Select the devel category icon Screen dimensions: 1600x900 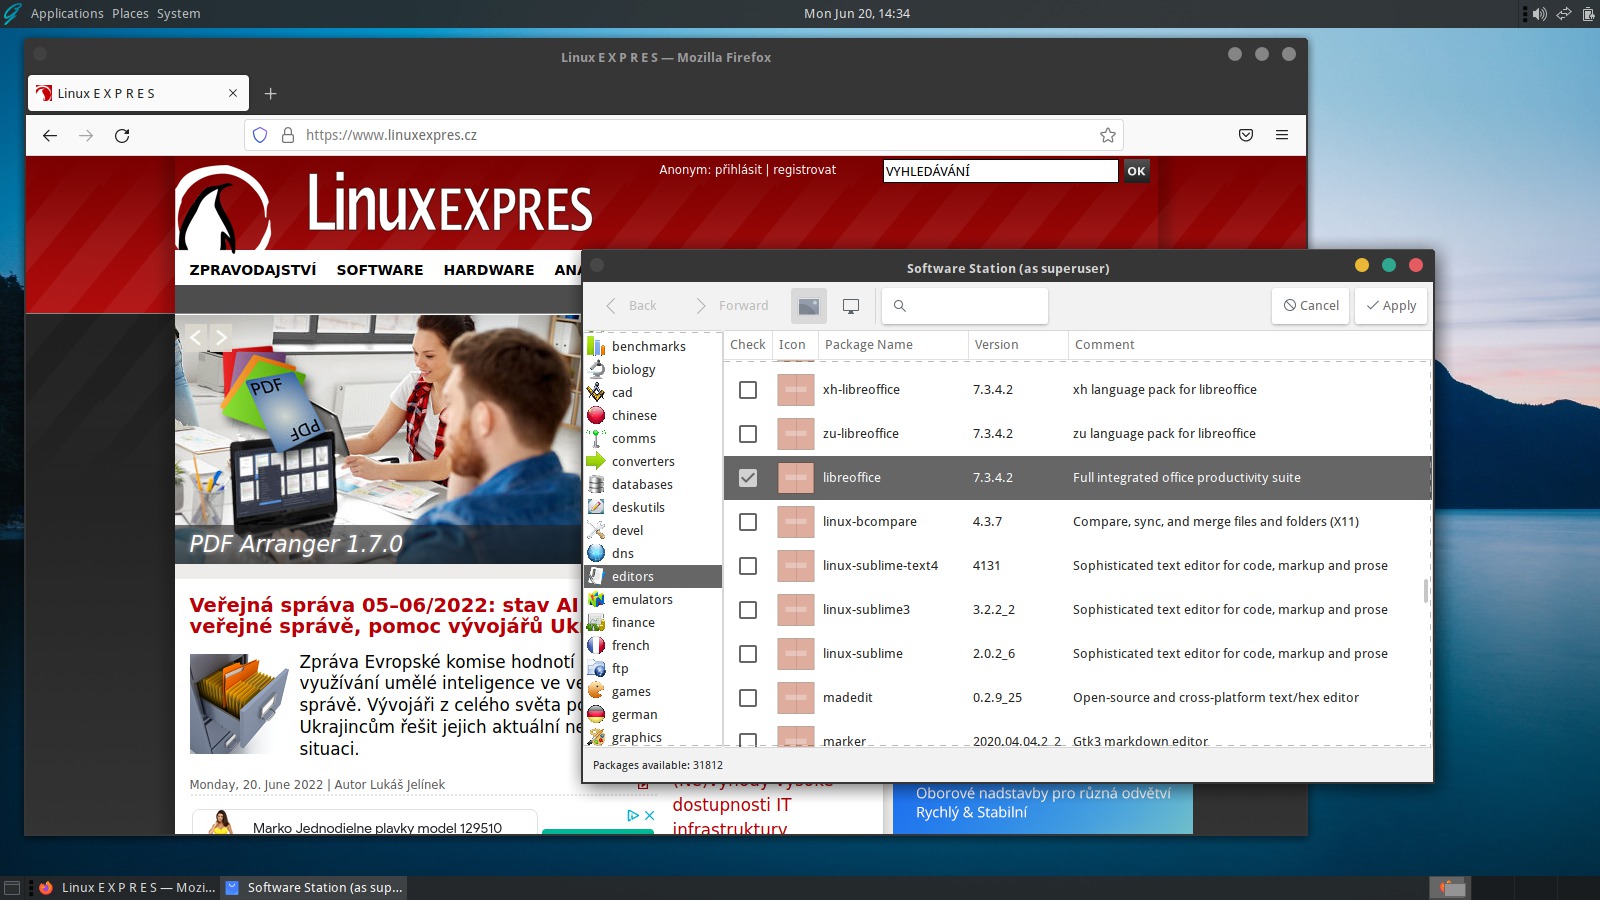[596, 530]
